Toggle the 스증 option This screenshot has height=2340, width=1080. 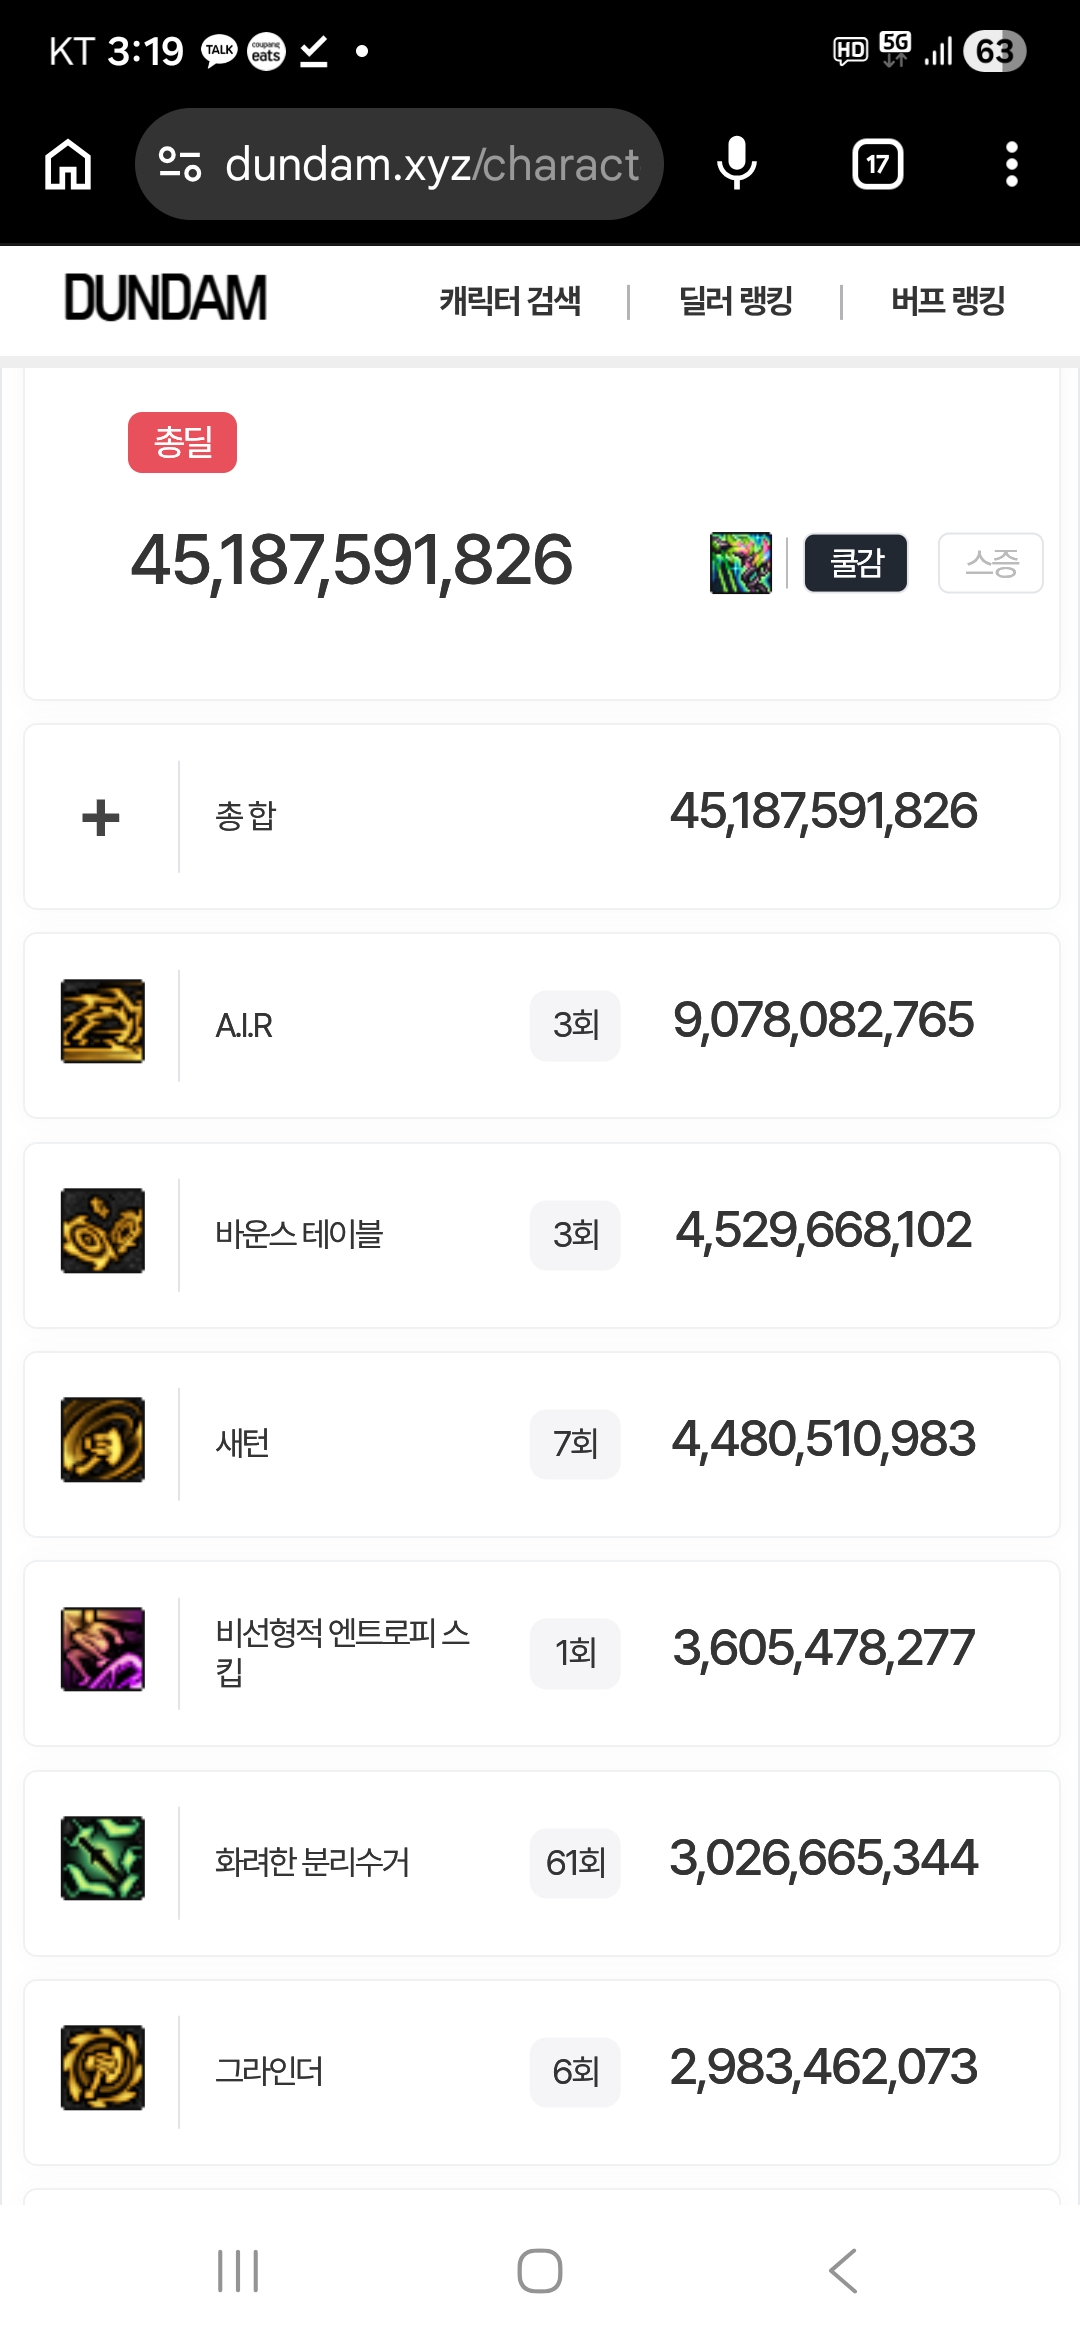pos(990,563)
